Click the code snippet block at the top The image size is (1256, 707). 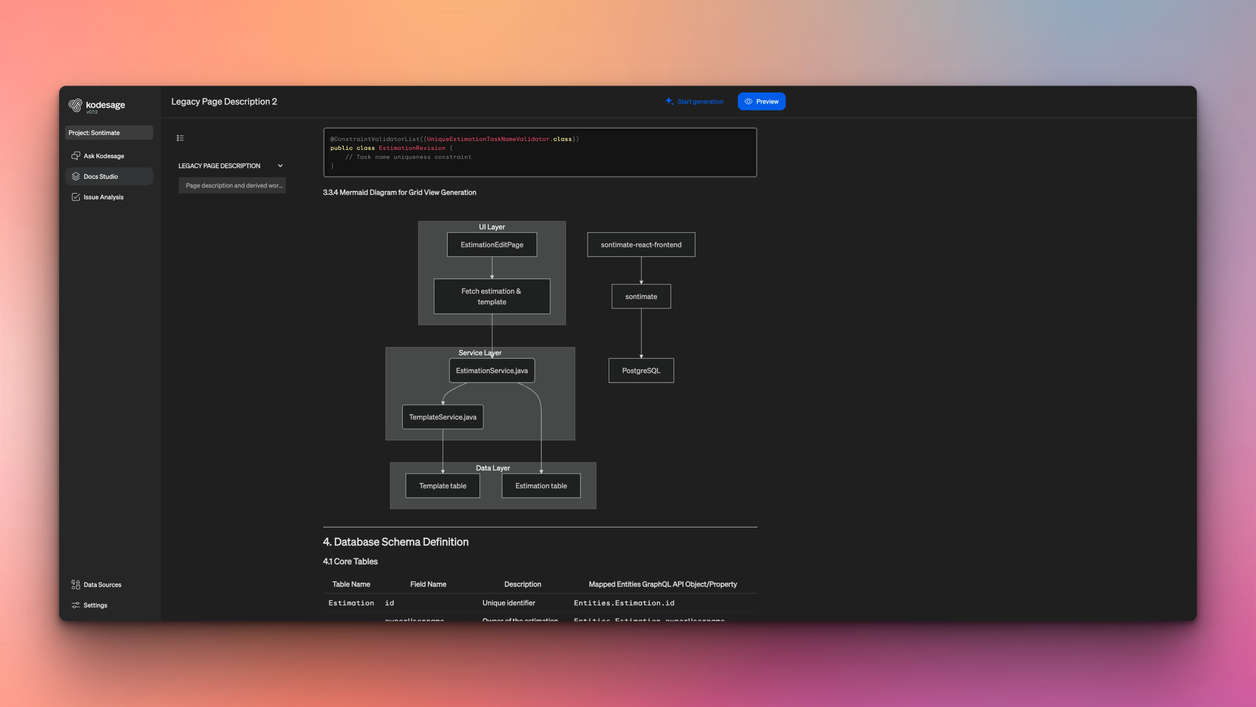click(540, 152)
